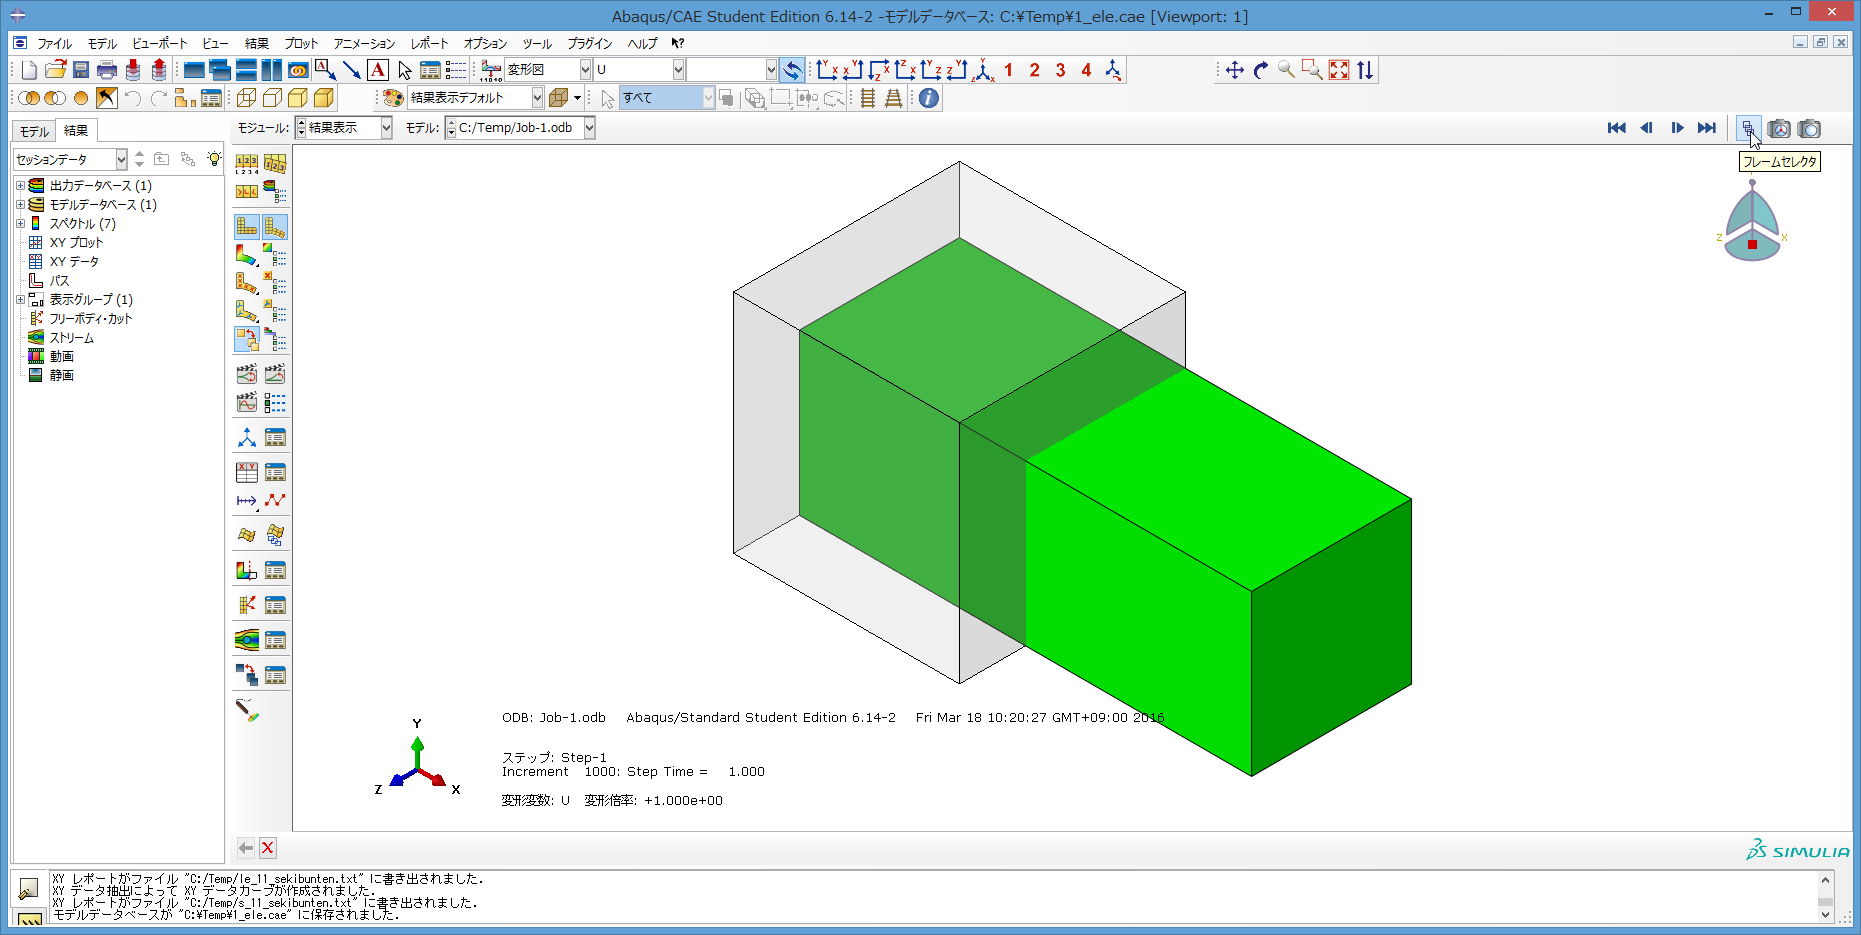Image resolution: width=1861 pixels, height=935 pixels.
Task: Open the アニメーション menu
Action: [x=364, y=43]
